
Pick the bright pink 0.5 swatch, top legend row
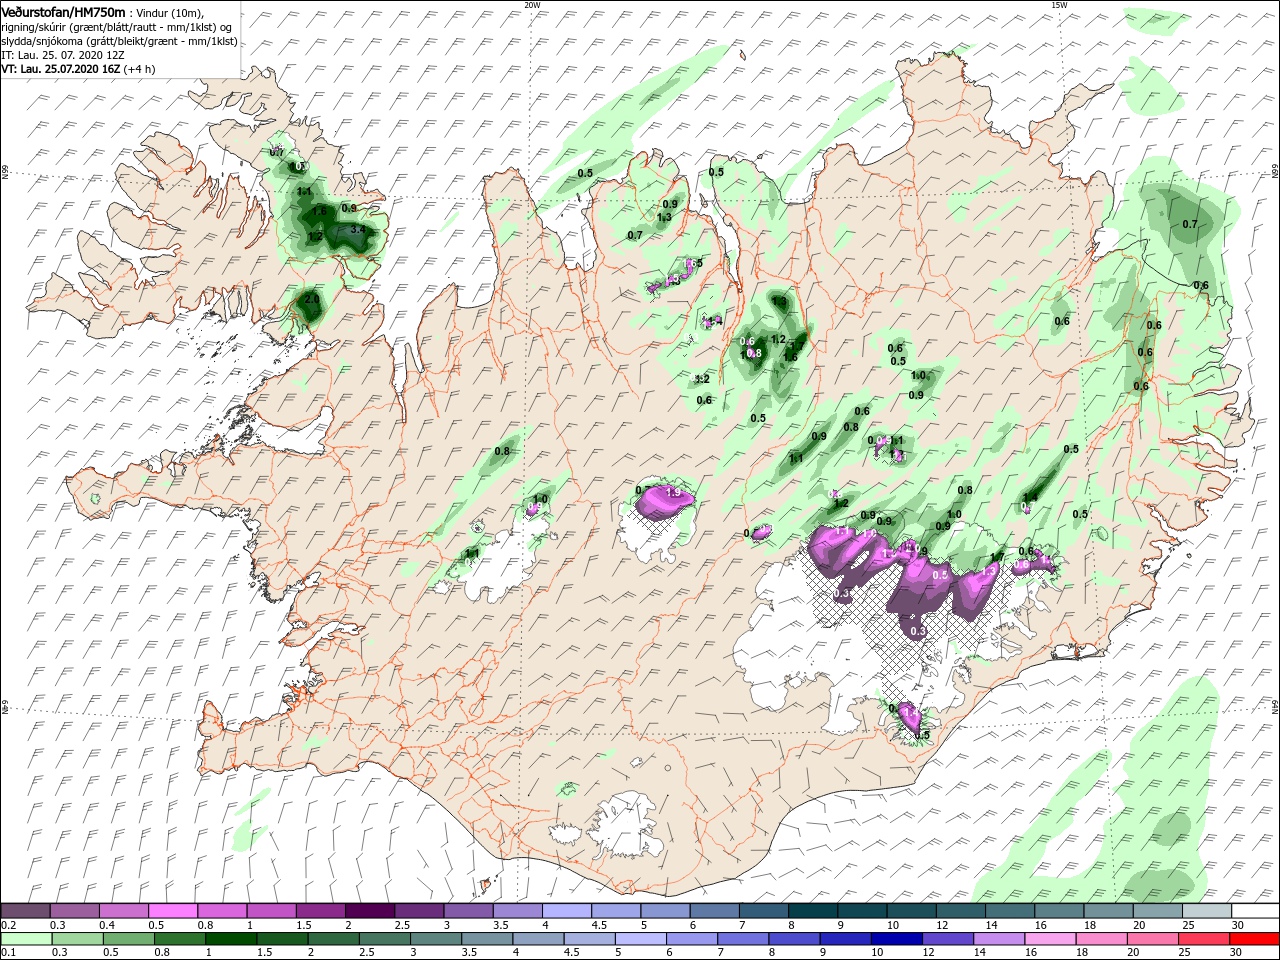pyautogui.click(x=173, y=911)
